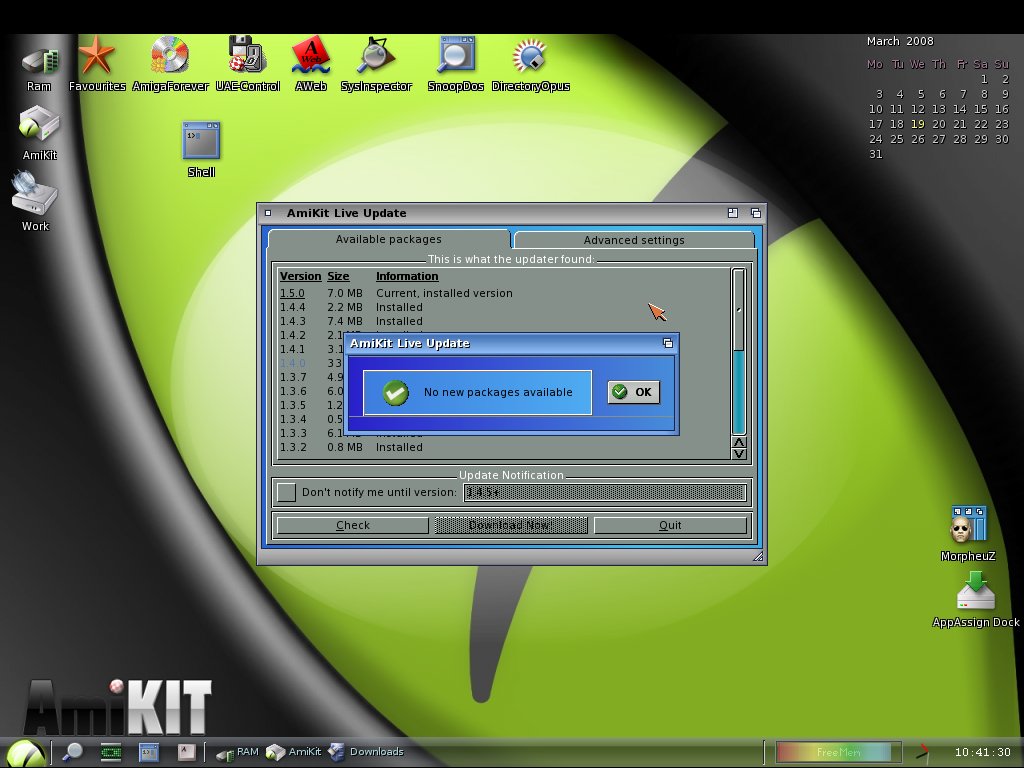Click the package list scroll up arrow

(739, 442)
